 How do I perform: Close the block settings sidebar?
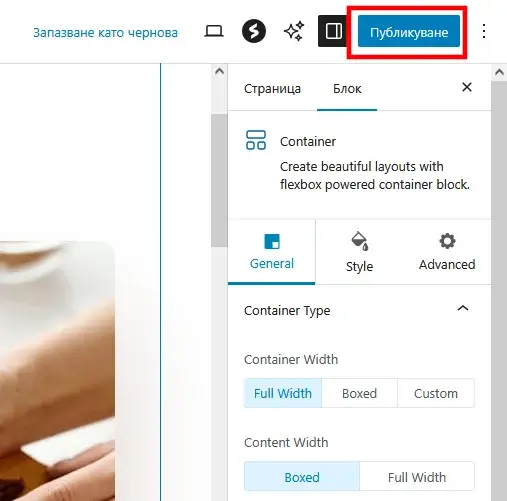[x=467, y=87]
